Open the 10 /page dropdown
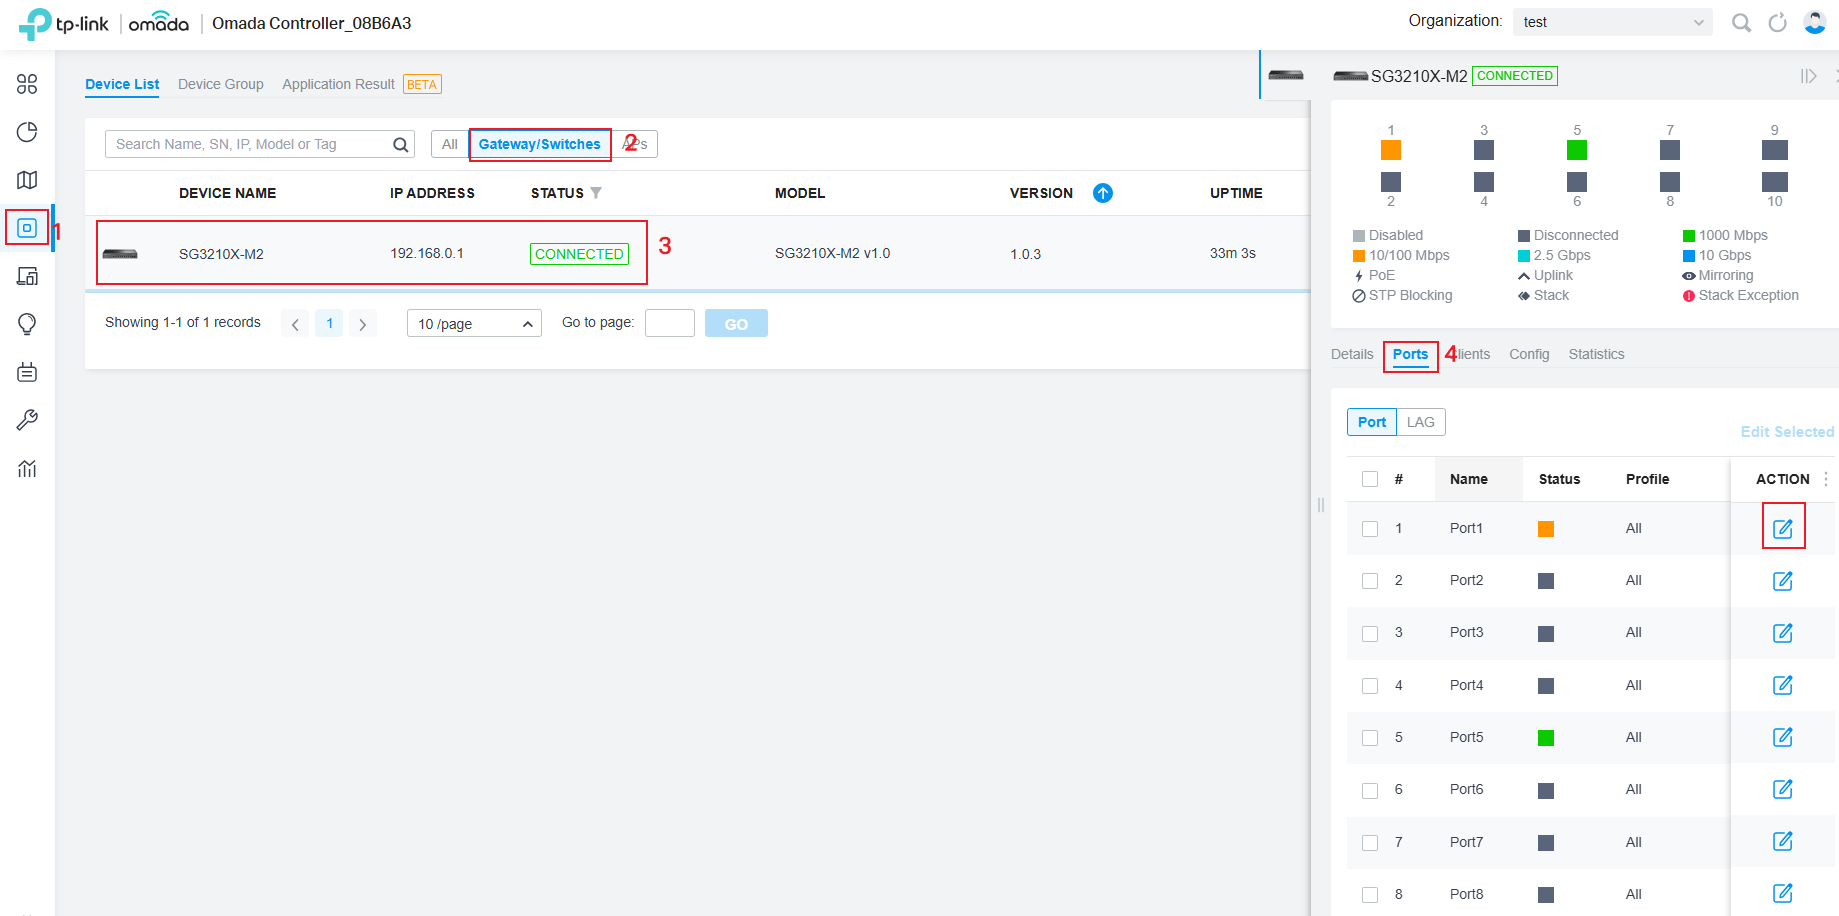 tap(474, 324)
